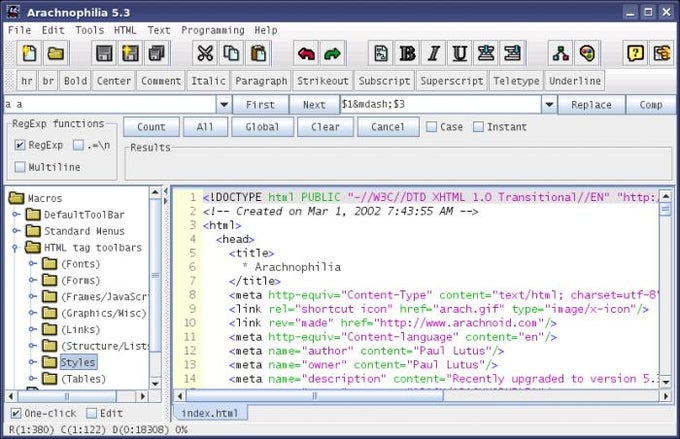
Task: Toggle the RegExp checkbox
Action: [20, 145]
